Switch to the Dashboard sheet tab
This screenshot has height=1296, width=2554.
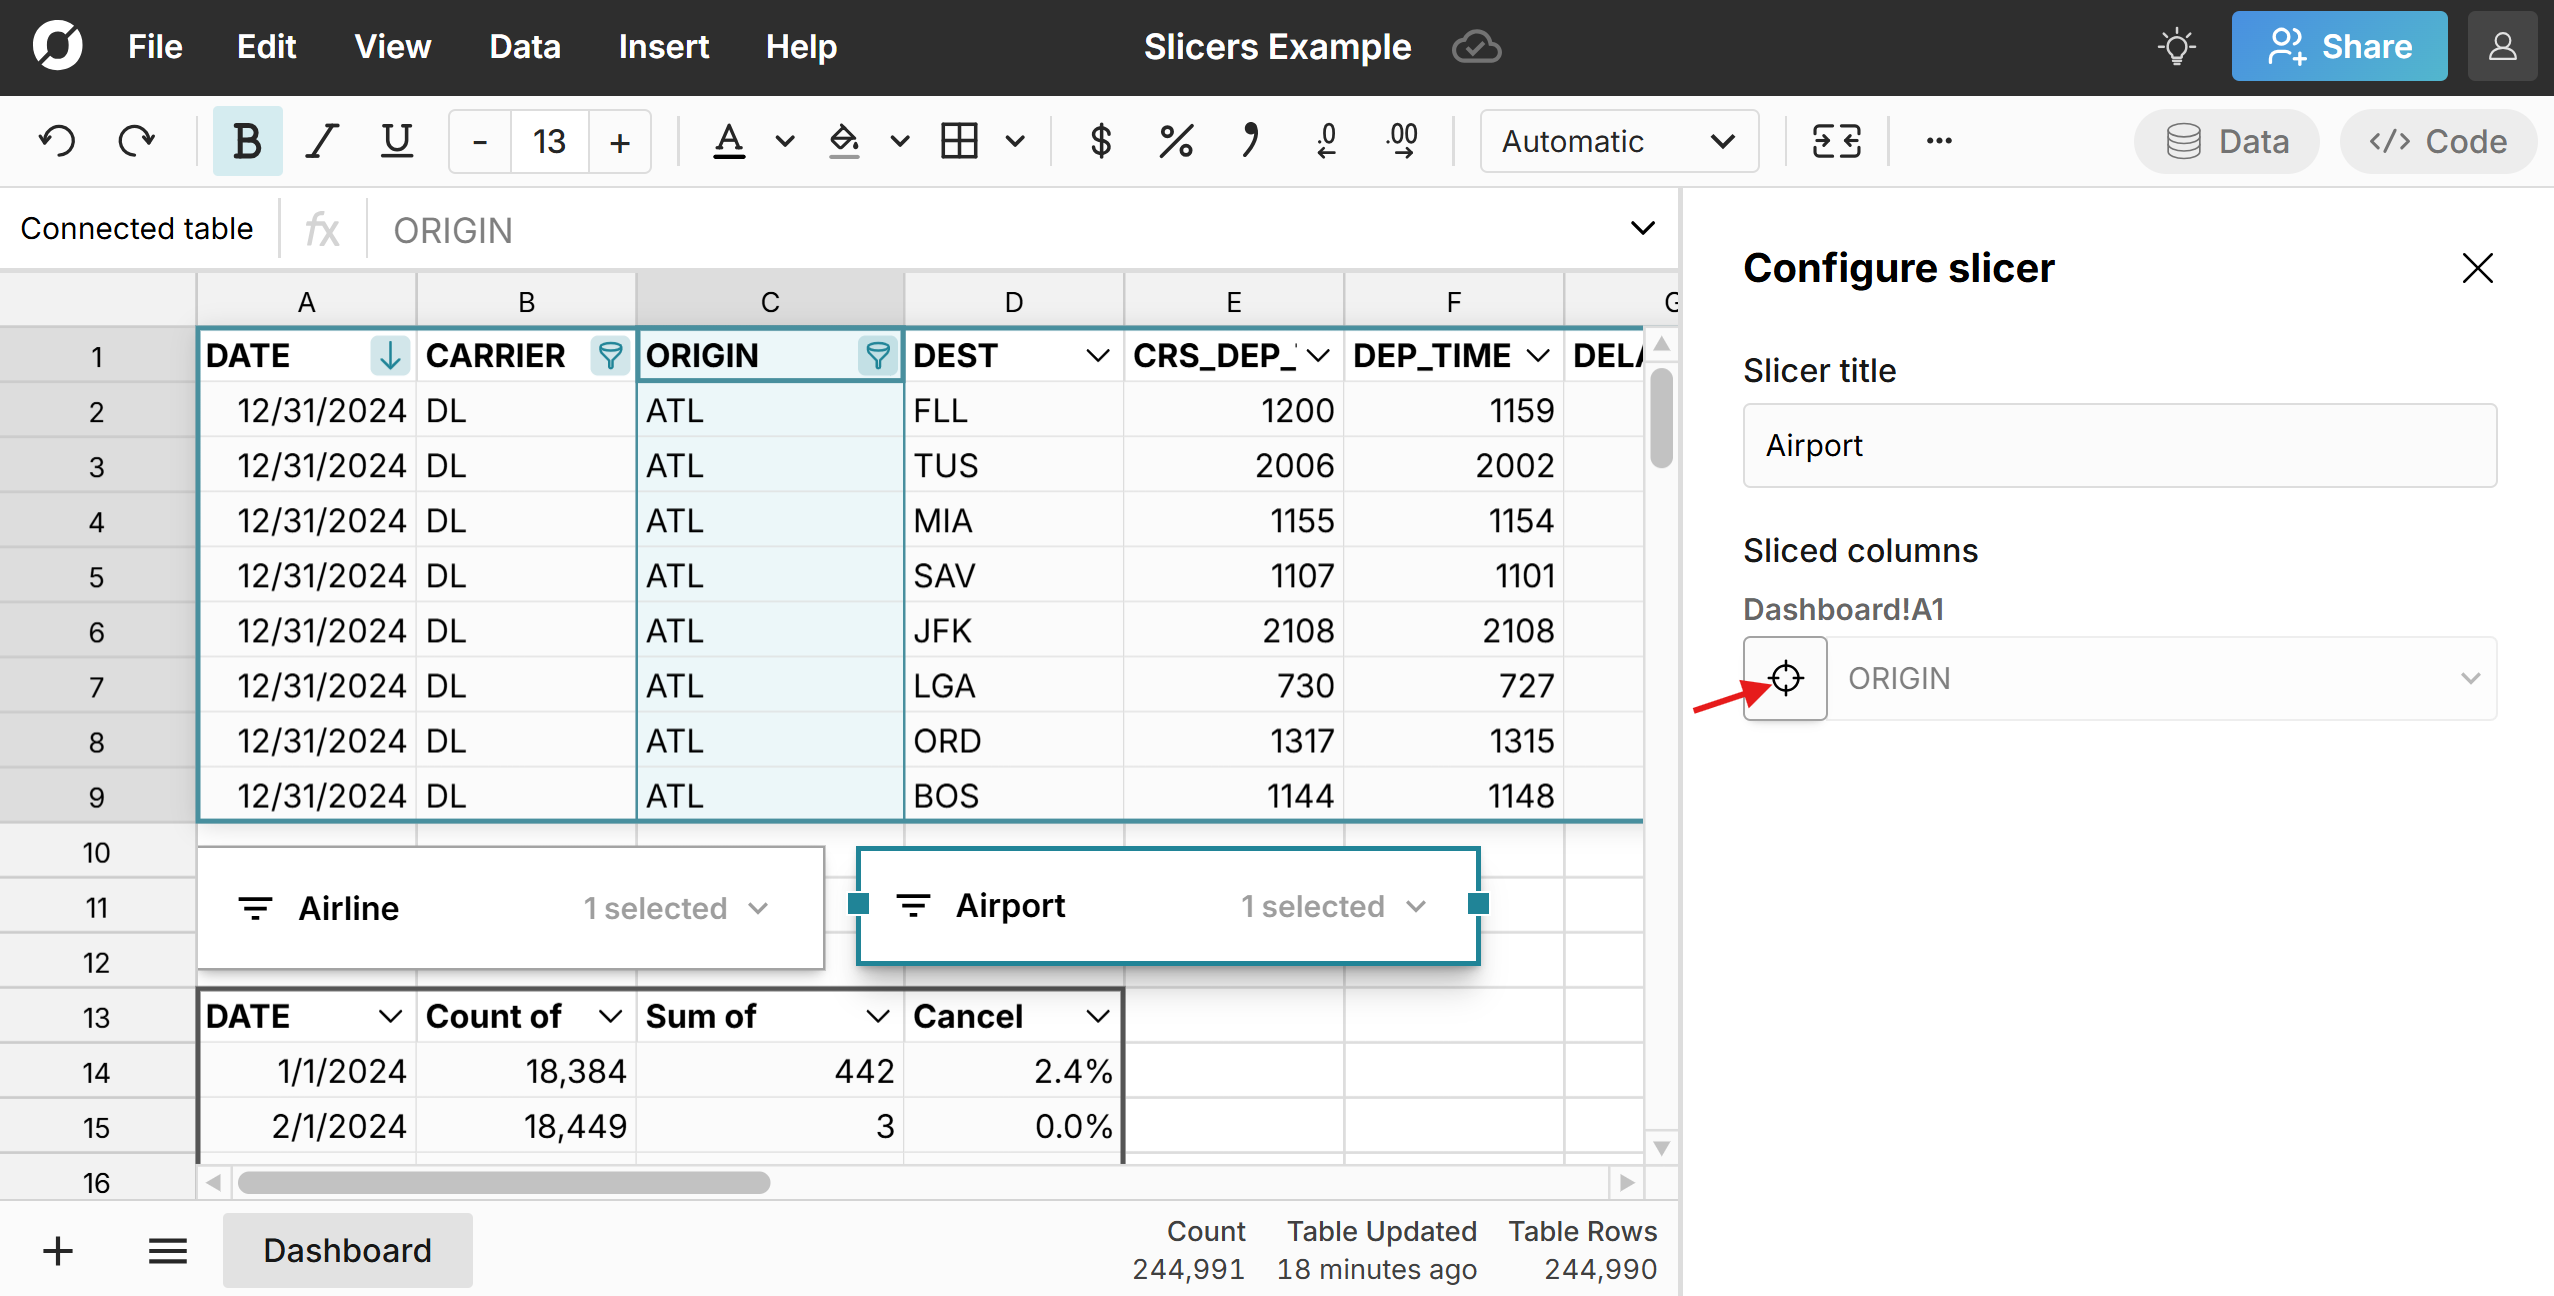(346, 1250)
